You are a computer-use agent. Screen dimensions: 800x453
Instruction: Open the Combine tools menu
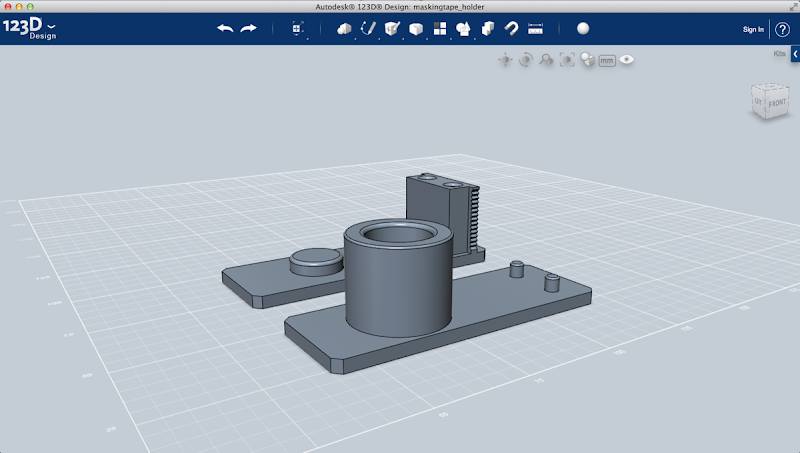click(x=488, y=29)
